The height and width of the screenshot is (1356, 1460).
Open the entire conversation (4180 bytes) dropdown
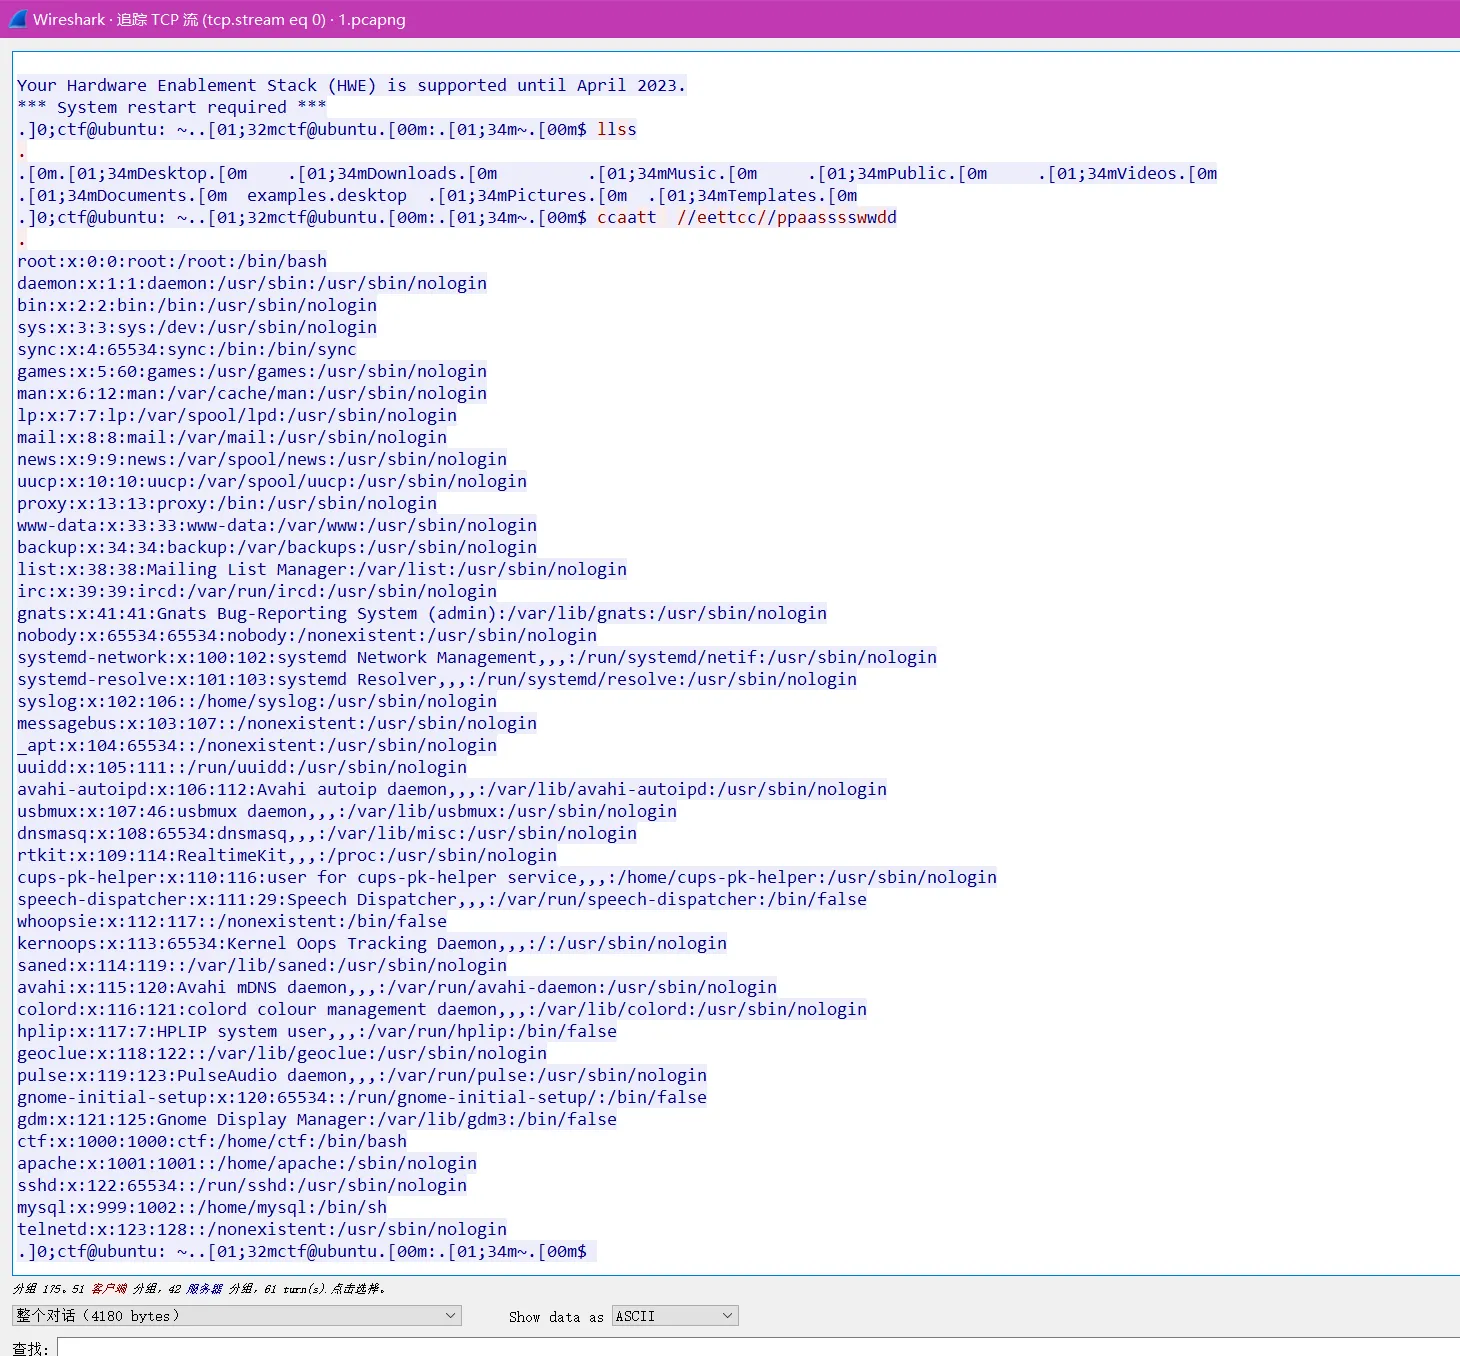coord(236,1316)
